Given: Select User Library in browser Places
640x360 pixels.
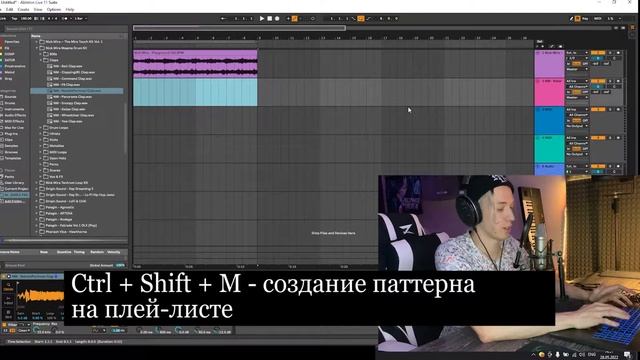Looking at the screenshot, I should [x=14, y=183].
